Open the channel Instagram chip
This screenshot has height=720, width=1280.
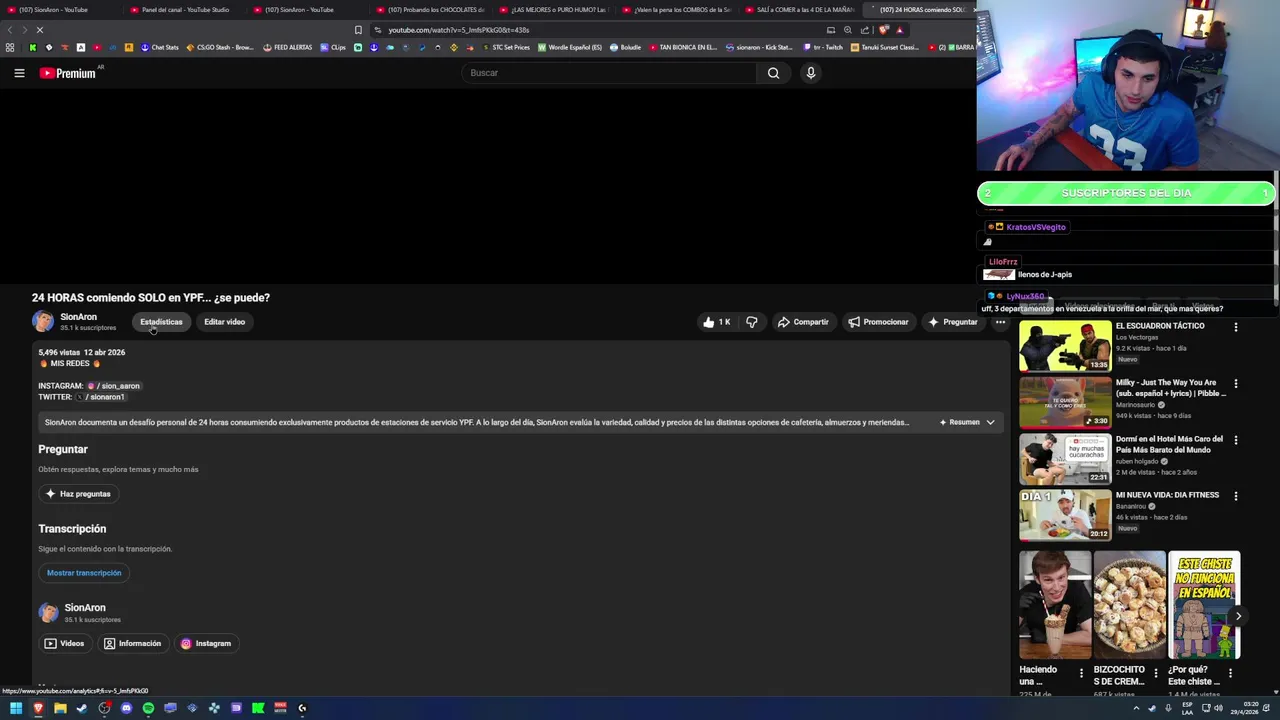[206, 644]
